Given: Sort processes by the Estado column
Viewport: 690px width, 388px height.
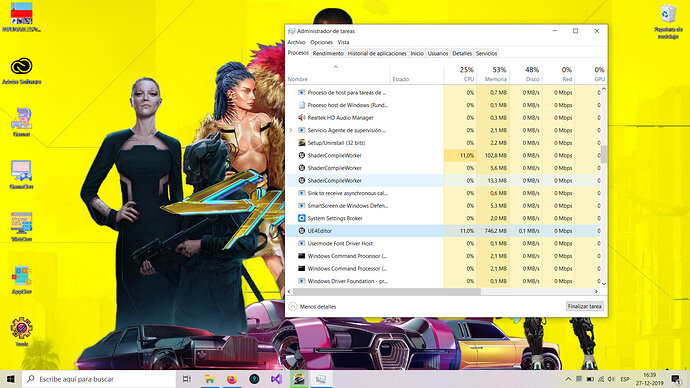Looking at the screenshot, I should pyautogui.click(x=417, y=74).
